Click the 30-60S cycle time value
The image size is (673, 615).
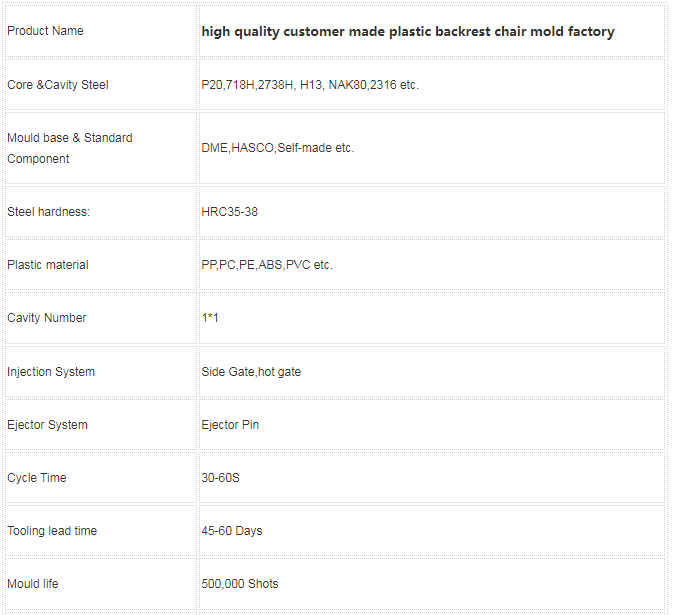coord(221,478)
